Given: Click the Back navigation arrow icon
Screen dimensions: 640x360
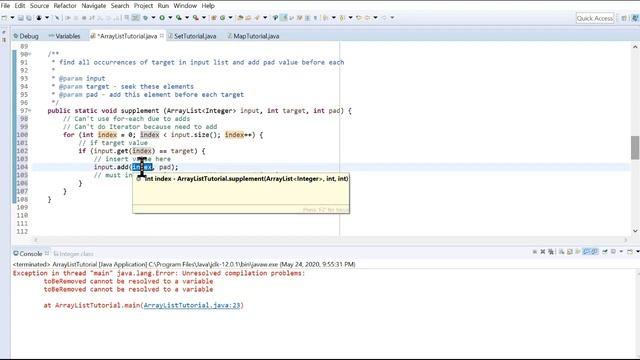Looking at the screenshot, I should pyautogui.click(x=367, y=18).
